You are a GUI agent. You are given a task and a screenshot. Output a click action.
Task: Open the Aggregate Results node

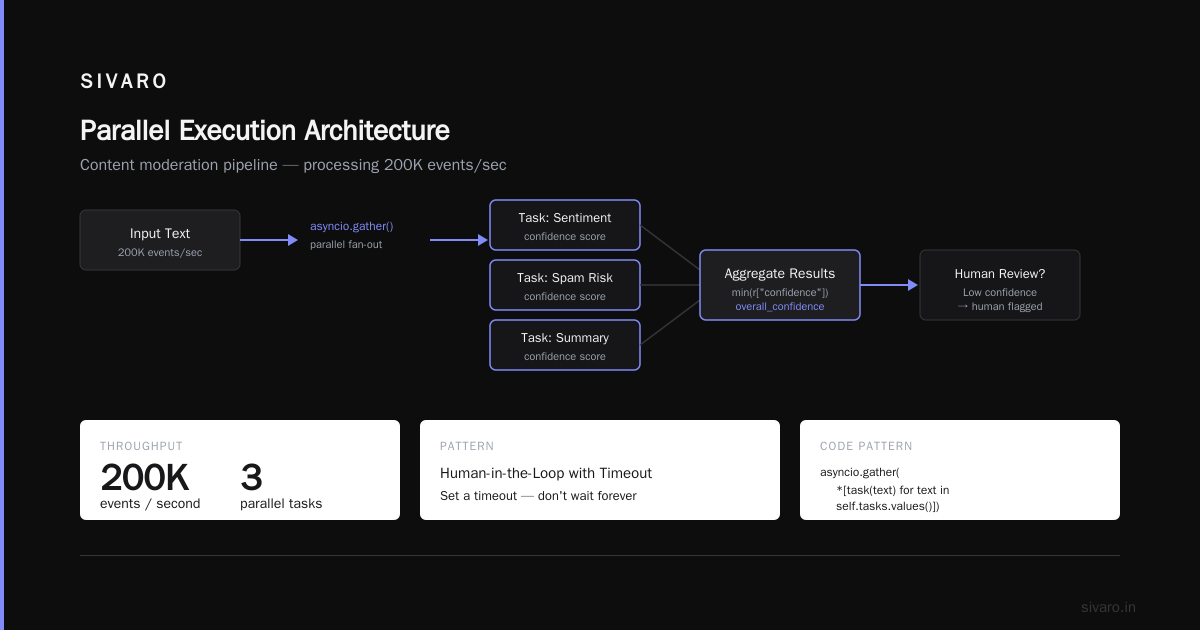pyautogui.click(x=780, y=285)
